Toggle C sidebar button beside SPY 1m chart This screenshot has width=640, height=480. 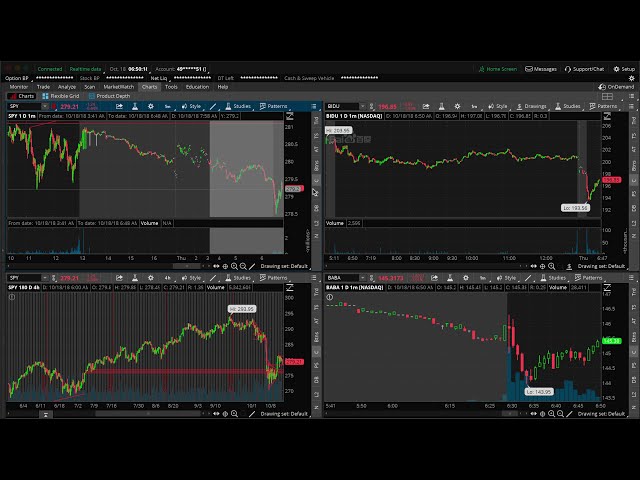(x=316, y=180)
